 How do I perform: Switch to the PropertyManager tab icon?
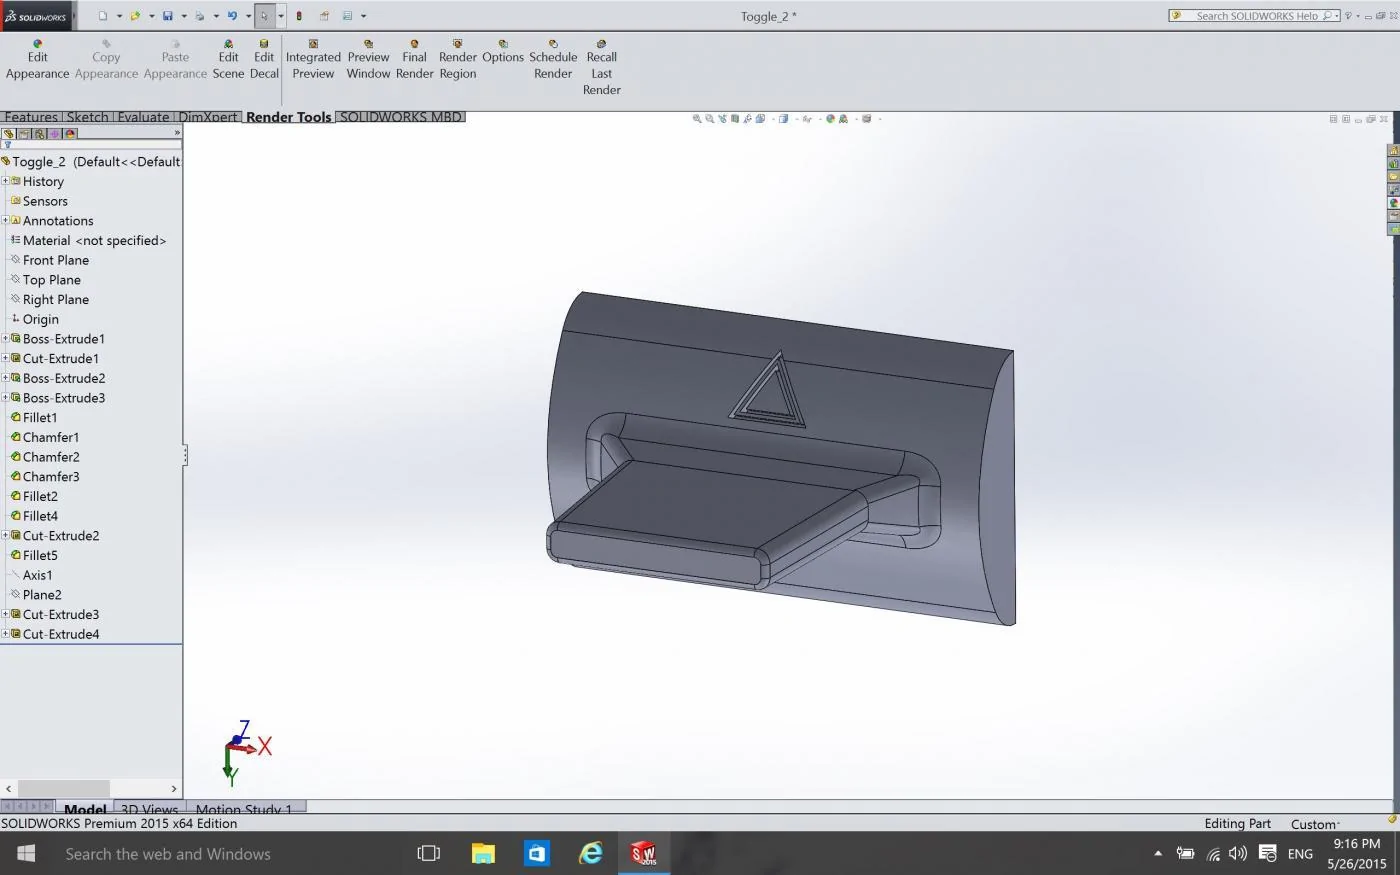pos(24,133)
